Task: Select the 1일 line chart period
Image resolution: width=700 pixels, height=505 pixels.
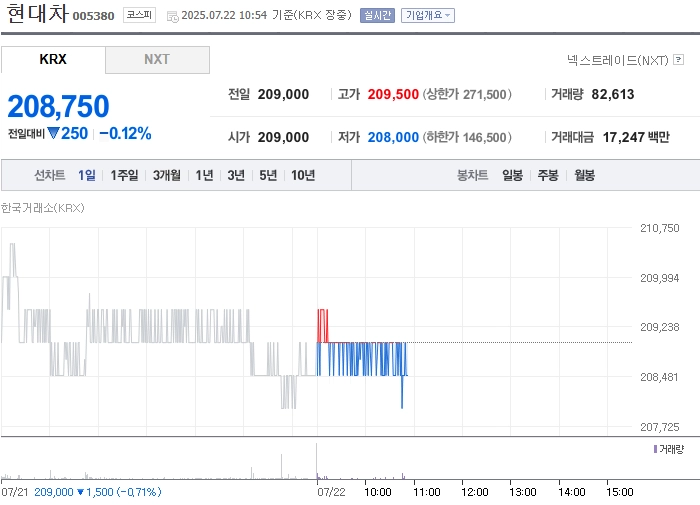Action: pos(87,175)
